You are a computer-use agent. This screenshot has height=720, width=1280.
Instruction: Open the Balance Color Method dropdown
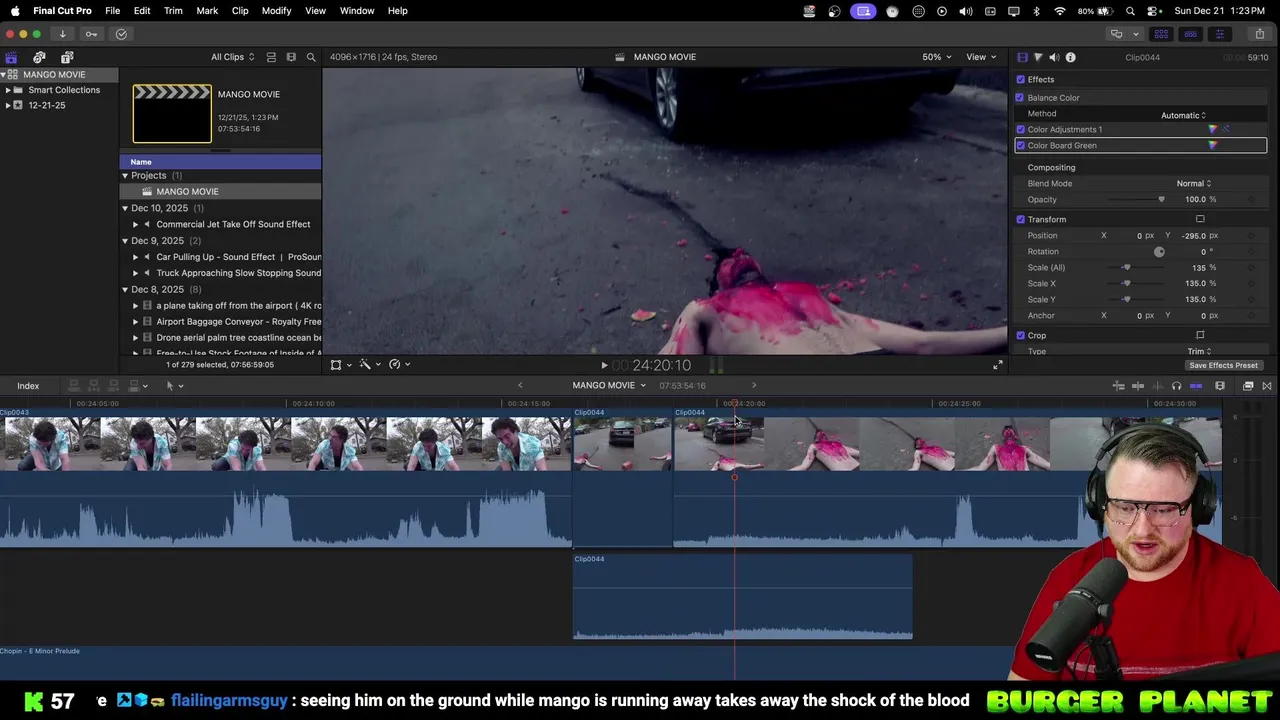click(1183, 115)
